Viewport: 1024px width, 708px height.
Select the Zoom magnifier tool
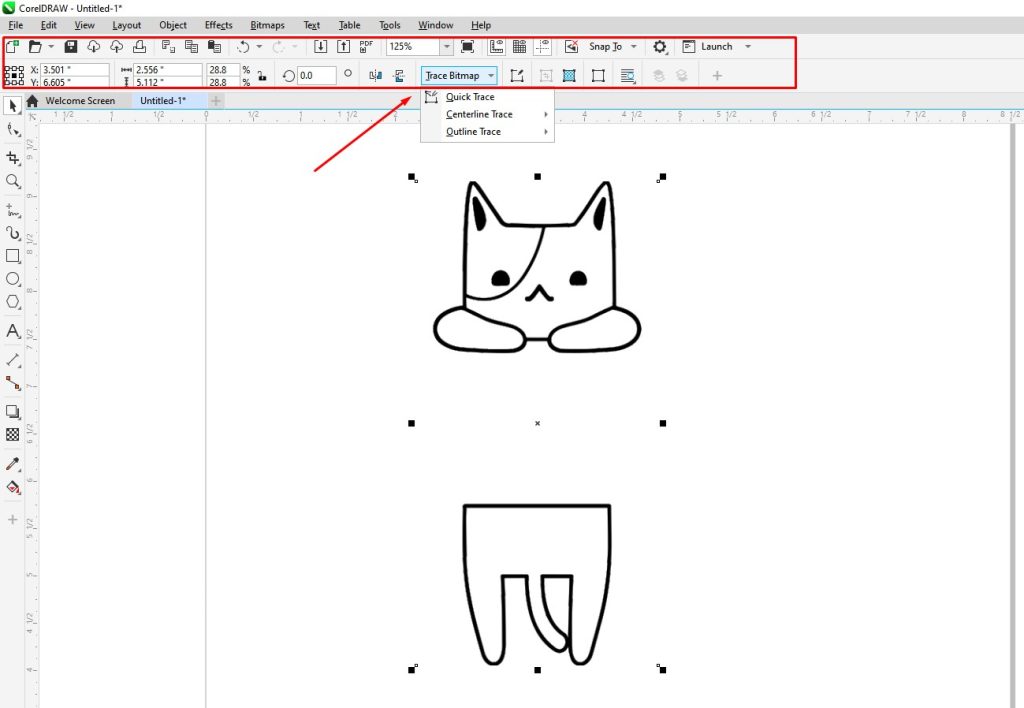12,181
